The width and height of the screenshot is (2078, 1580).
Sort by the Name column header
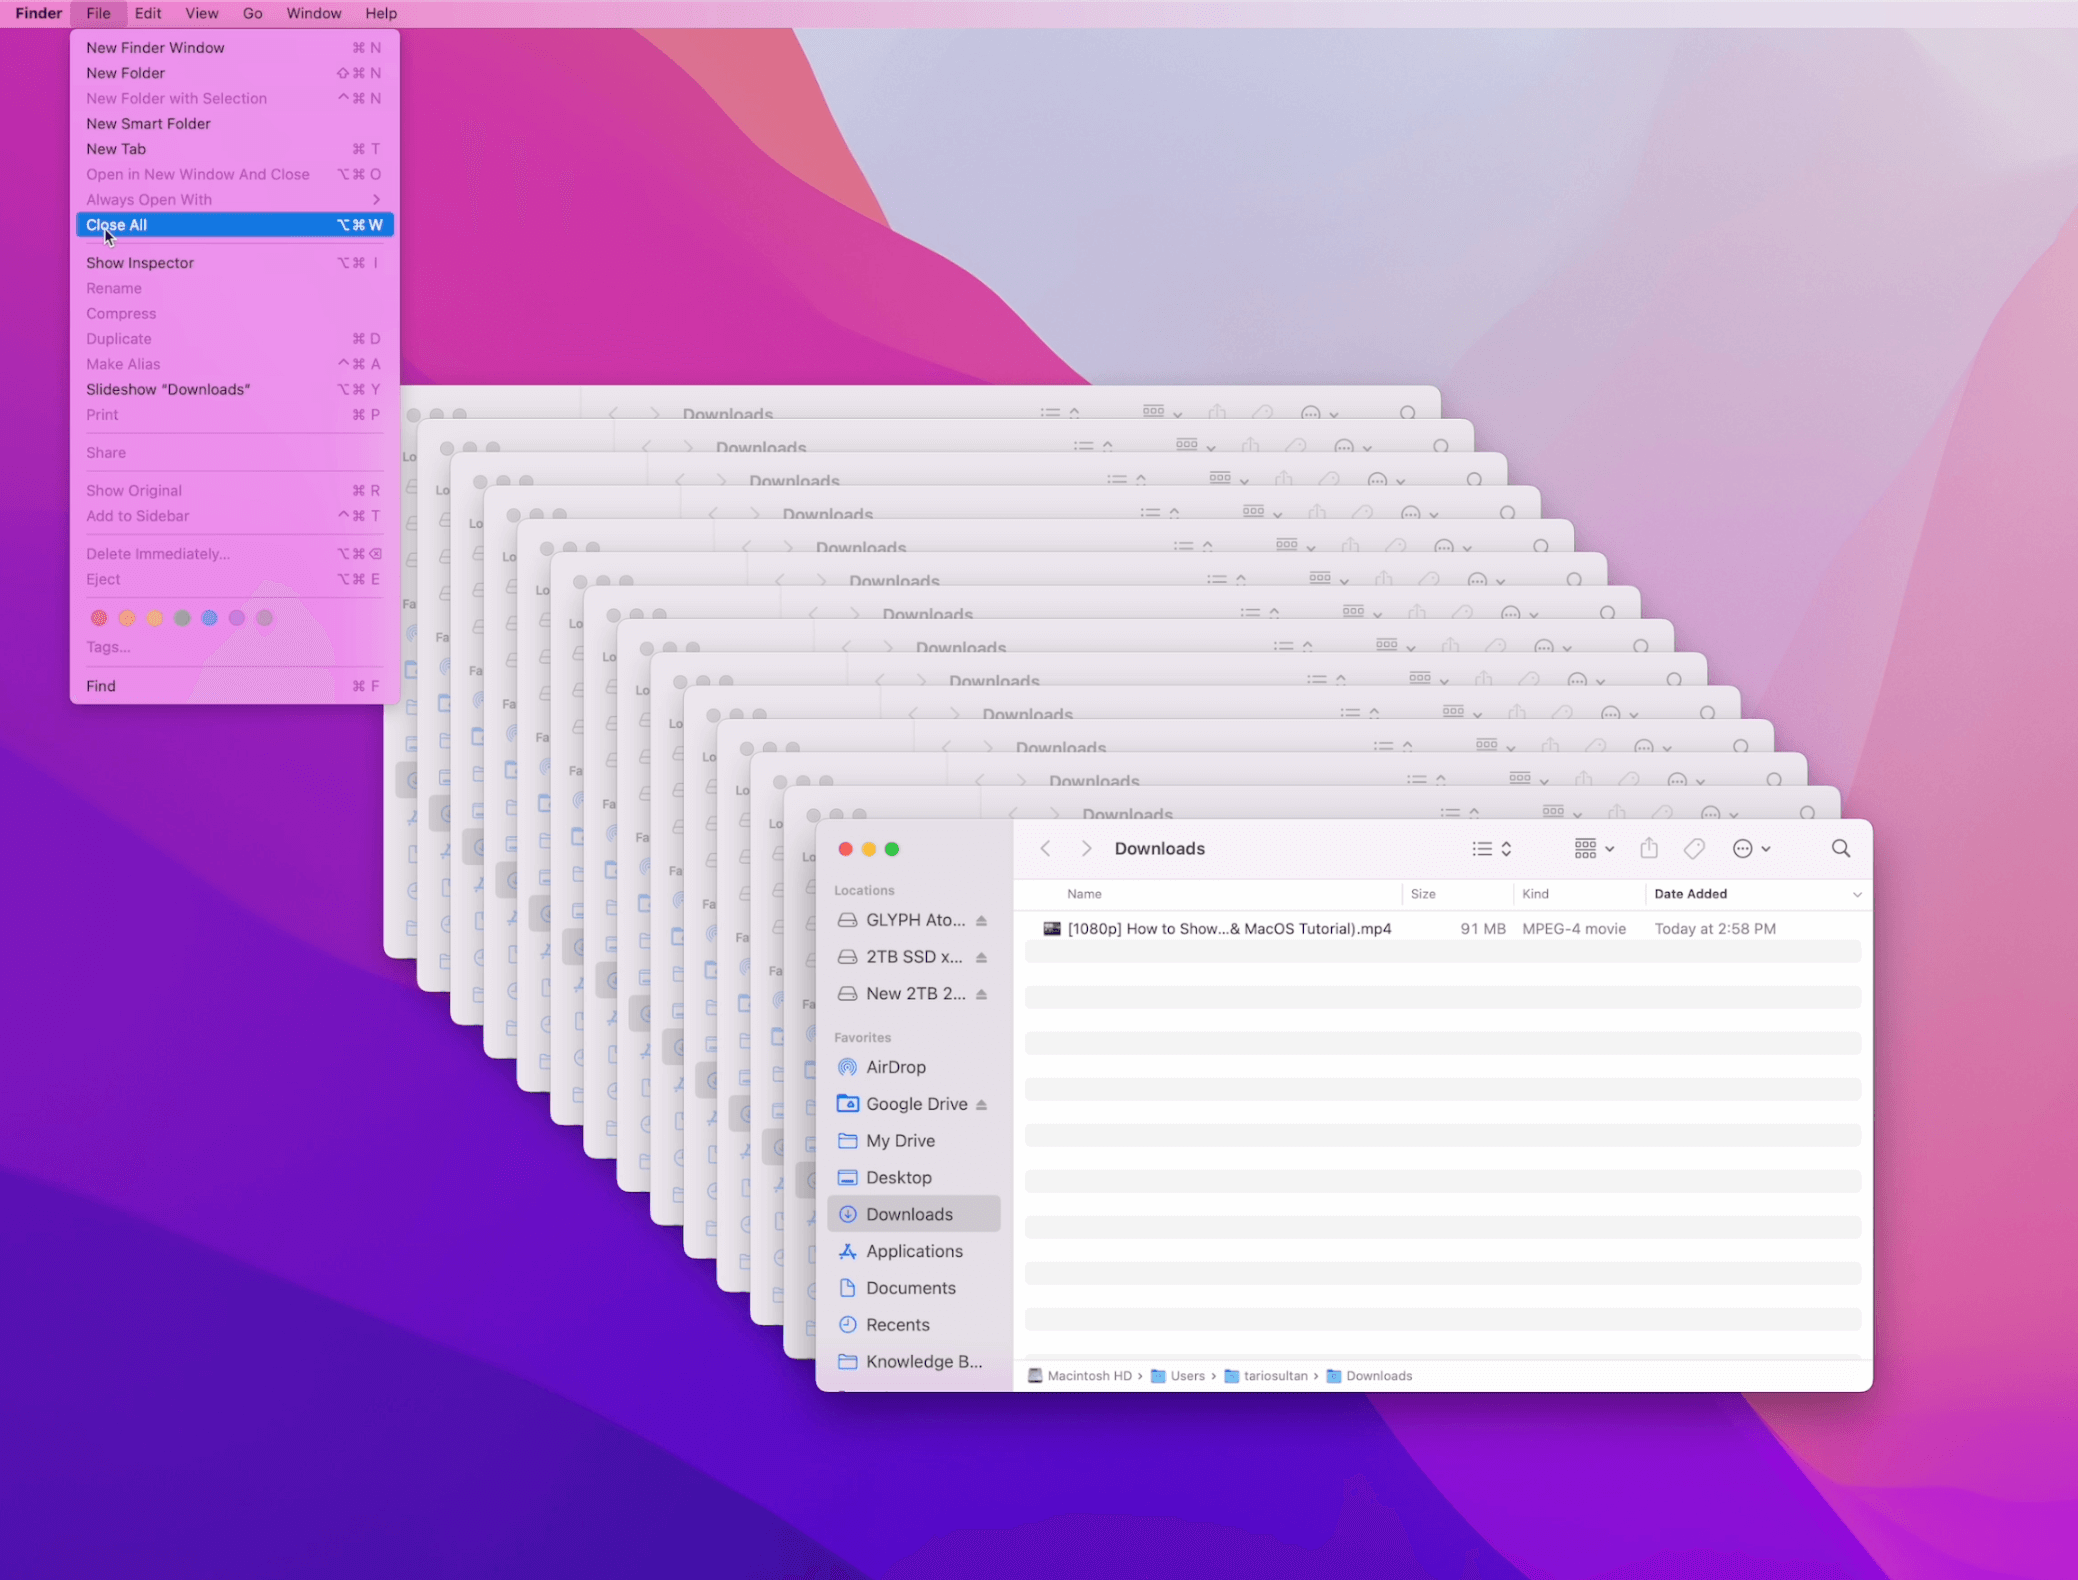(x=1084, y=894)
